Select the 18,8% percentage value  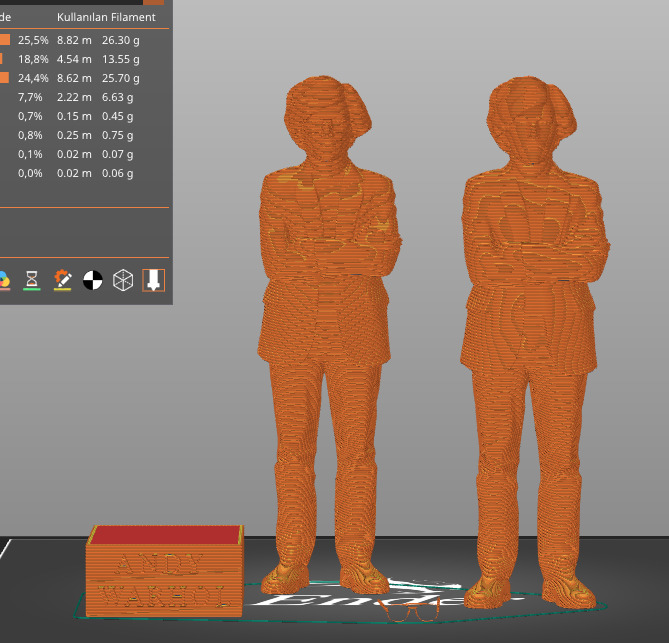tap(33, 59)
